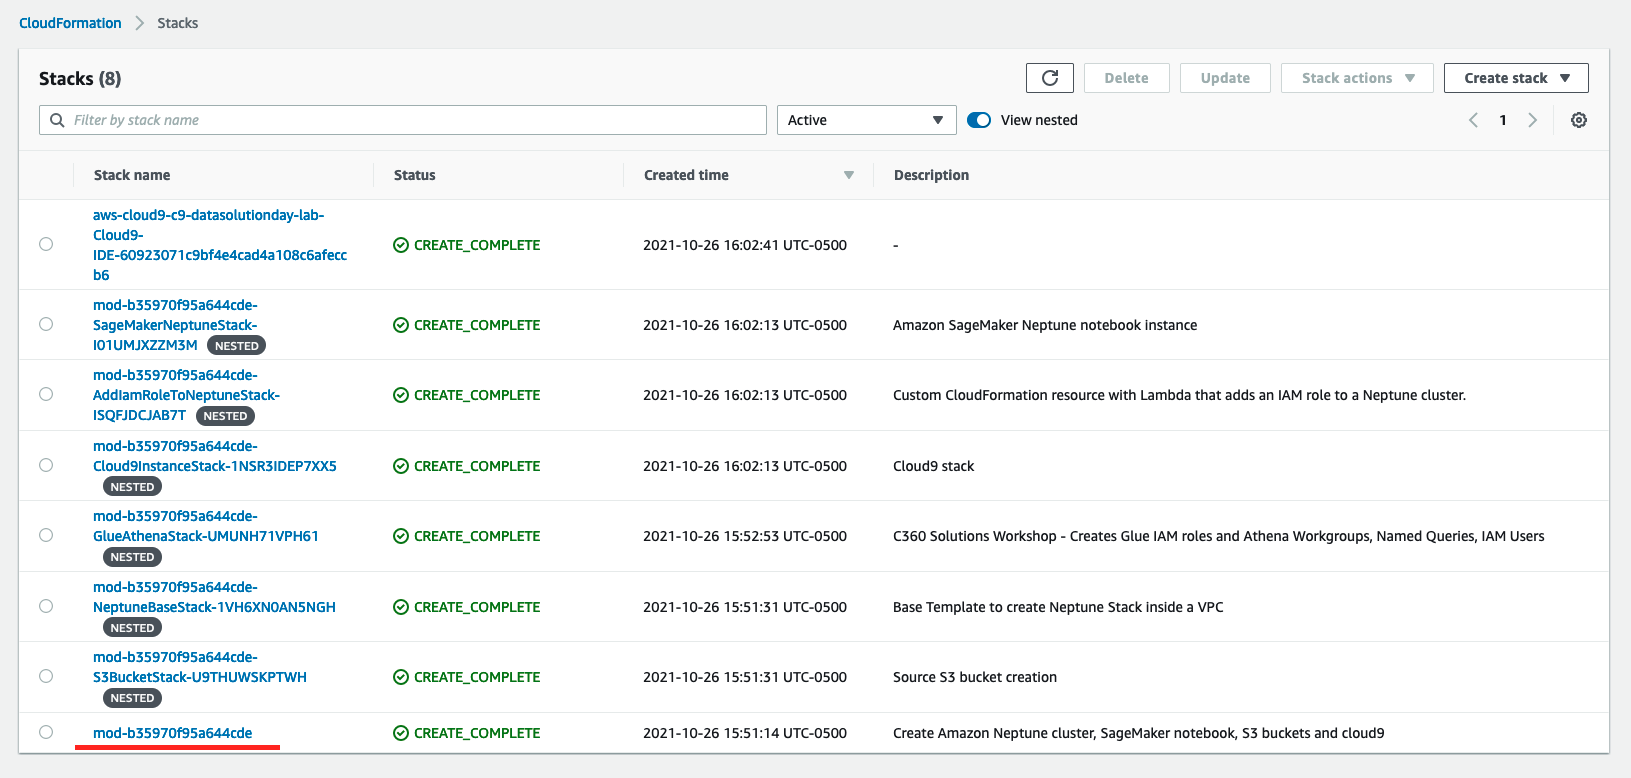Open the Active status filter dropdown
The image size is (1631, 778).
click(865, 120)
